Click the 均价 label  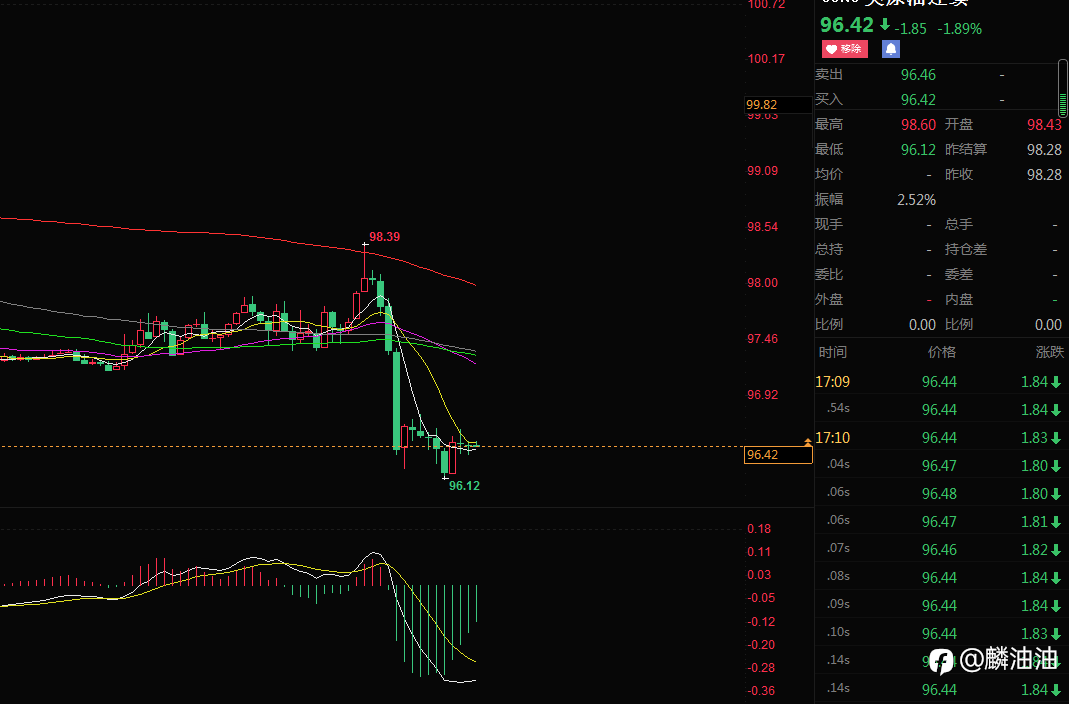point(829,174)
